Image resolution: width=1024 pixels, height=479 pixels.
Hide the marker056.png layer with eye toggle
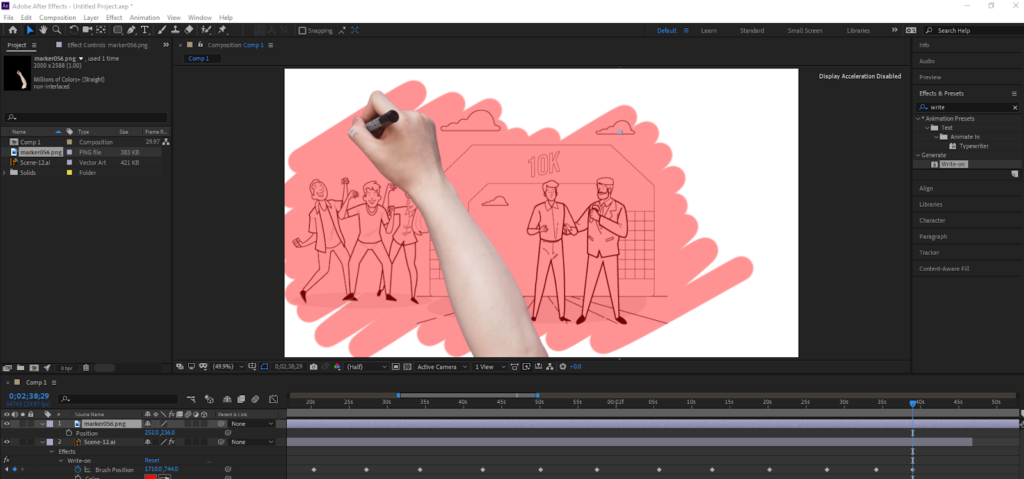coord(7,423)
